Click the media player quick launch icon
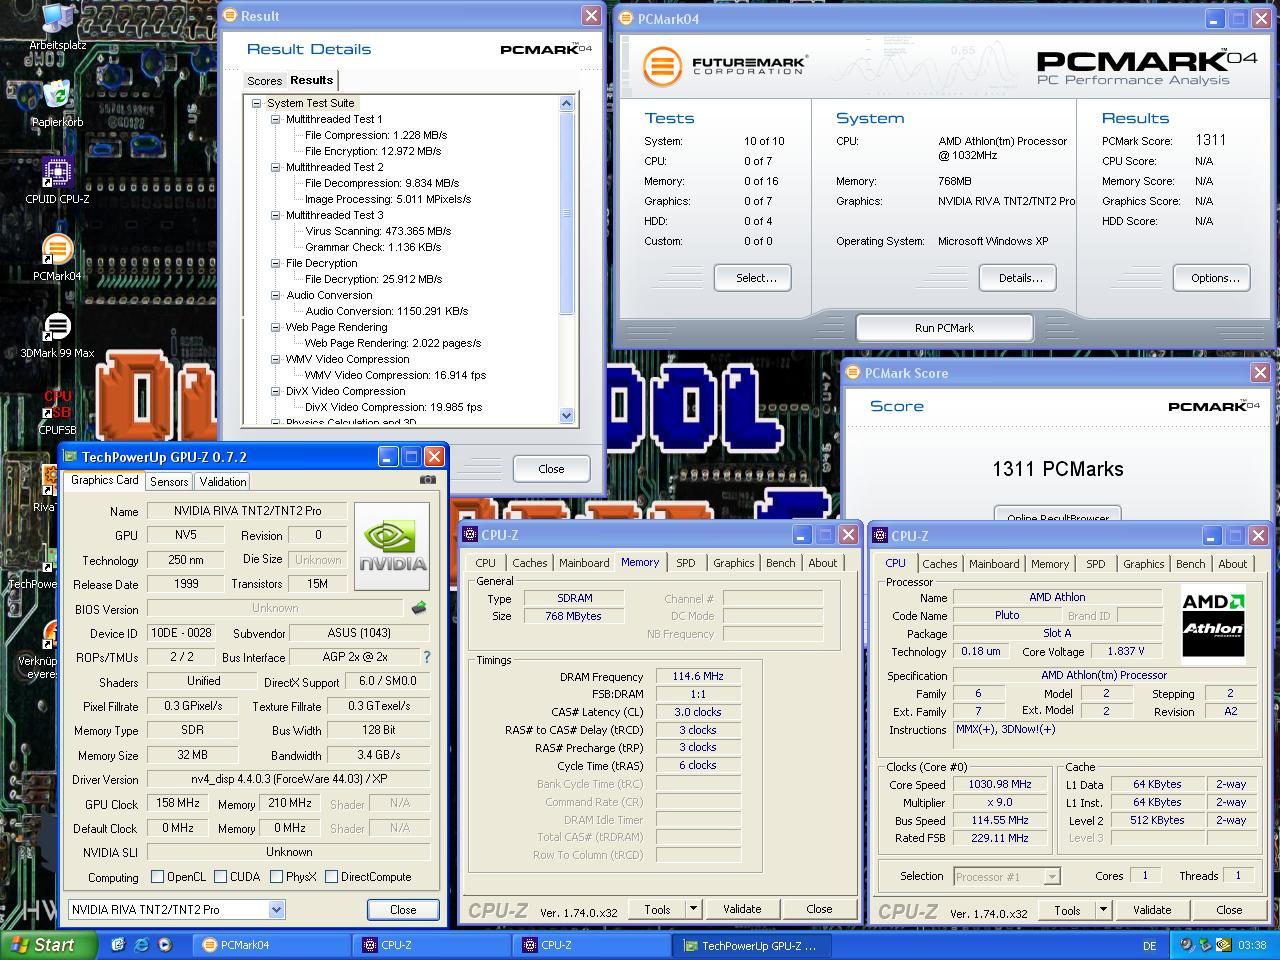 (x=165, y=944)
